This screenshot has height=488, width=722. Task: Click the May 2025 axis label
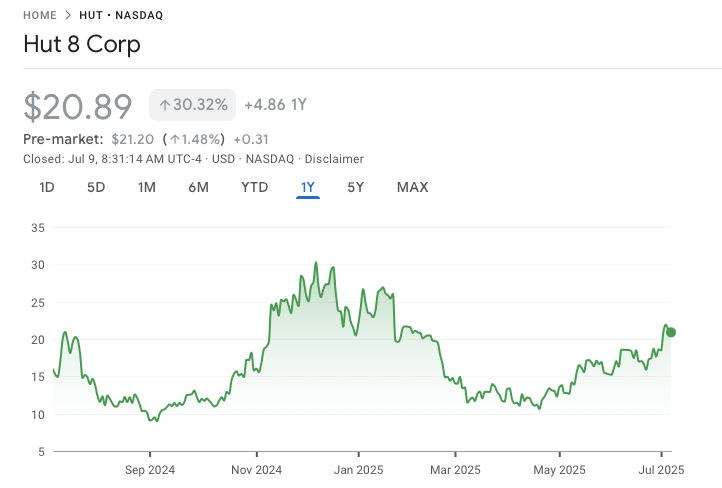(559, 470)
